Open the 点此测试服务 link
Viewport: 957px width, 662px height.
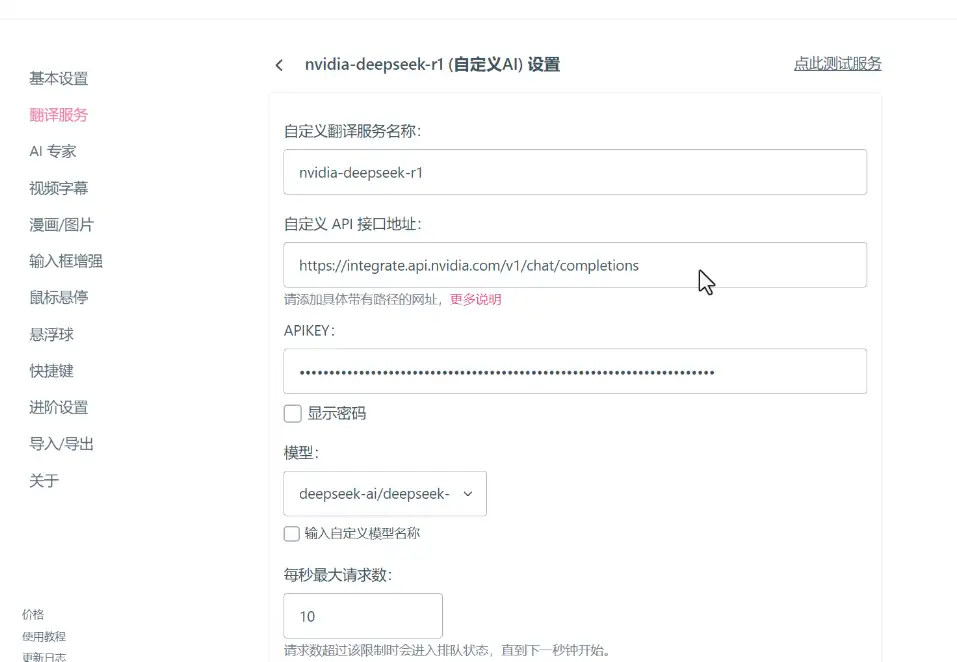(x=838, y=63)
